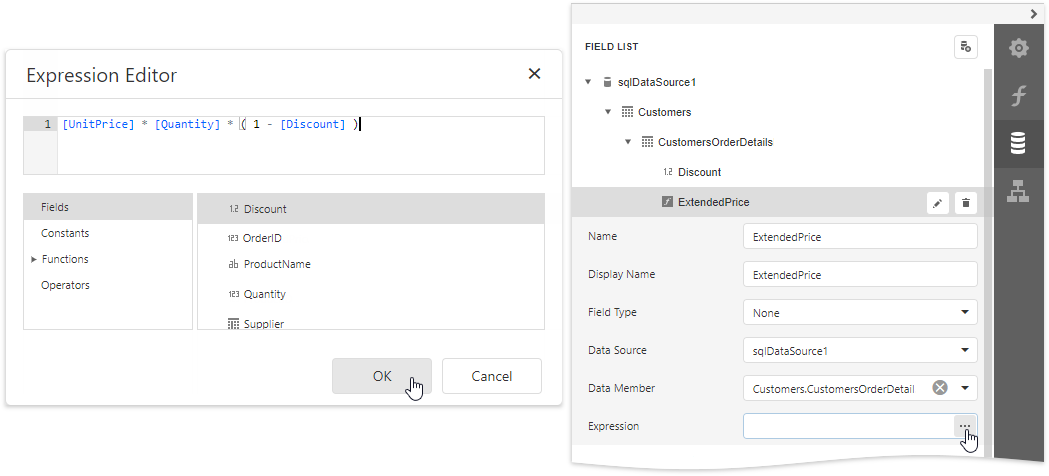The width and height of the screenshot is (1049, 476).
Task: Click the add calculated field icon
Action: point(965,47)
